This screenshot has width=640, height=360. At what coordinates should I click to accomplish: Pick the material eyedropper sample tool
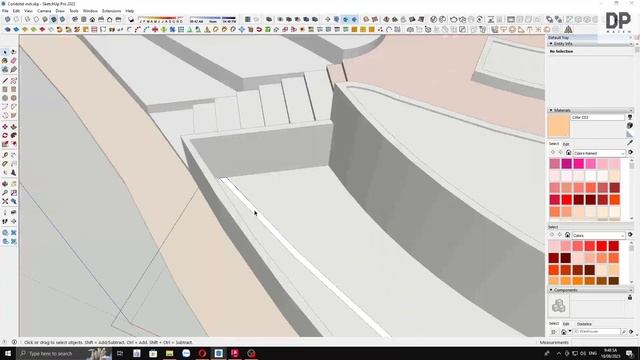[630, 142]
